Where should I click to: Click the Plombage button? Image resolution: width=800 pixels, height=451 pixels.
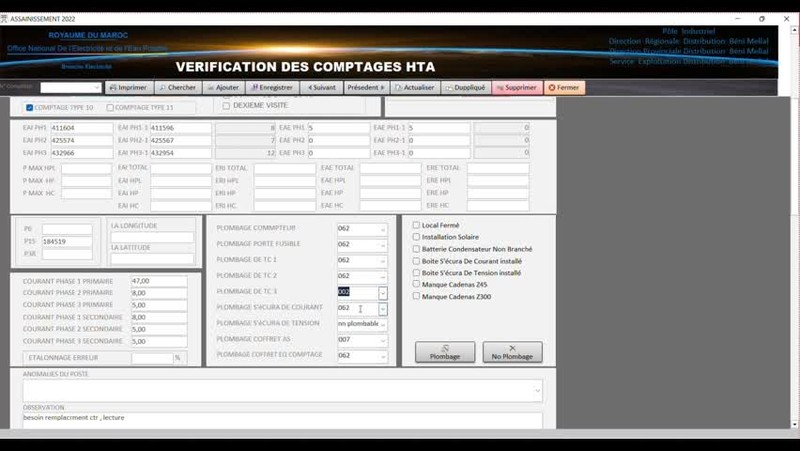[x=445, y=352]
